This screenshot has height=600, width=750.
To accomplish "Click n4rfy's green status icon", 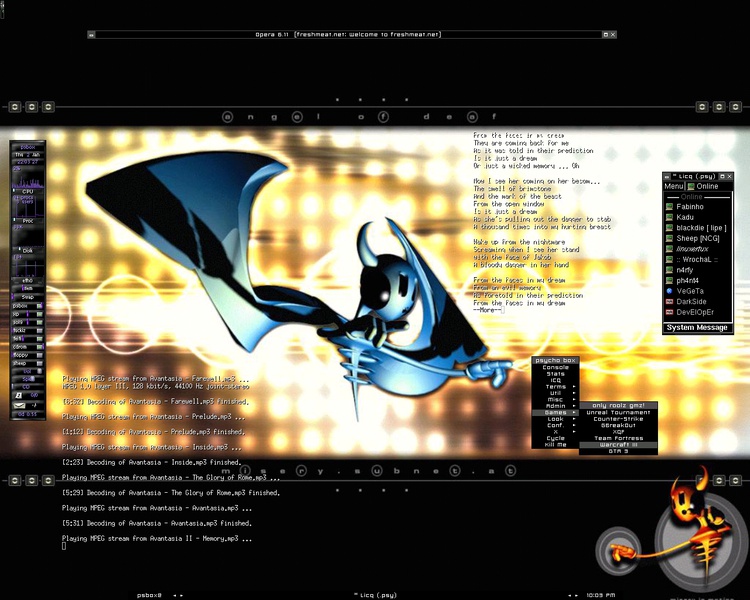I will [x=670, y=270].
